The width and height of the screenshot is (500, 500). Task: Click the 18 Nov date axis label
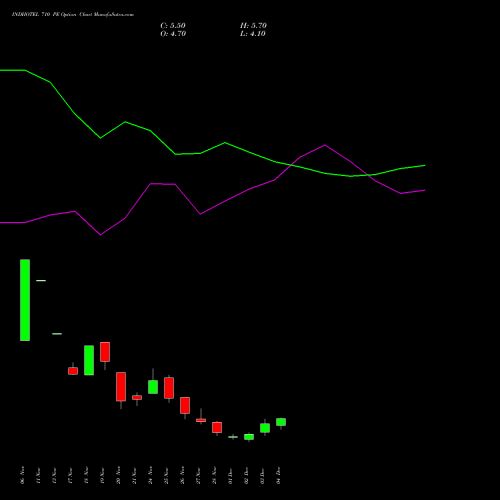pyautogui.click(x=86, y=475)
